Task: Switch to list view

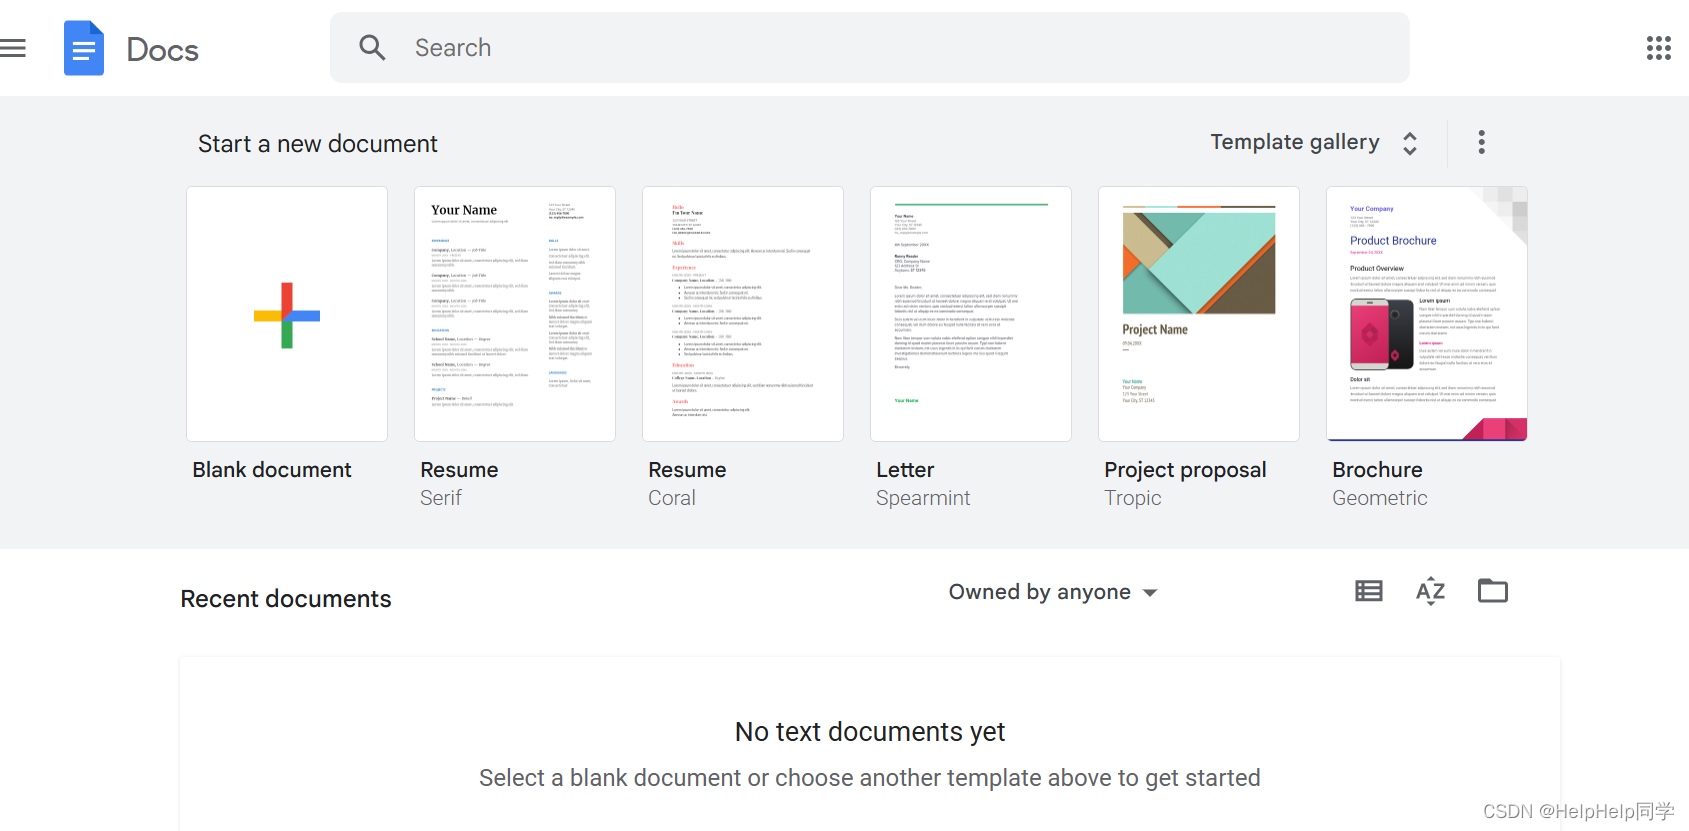Action: (x=1369, y=591)
